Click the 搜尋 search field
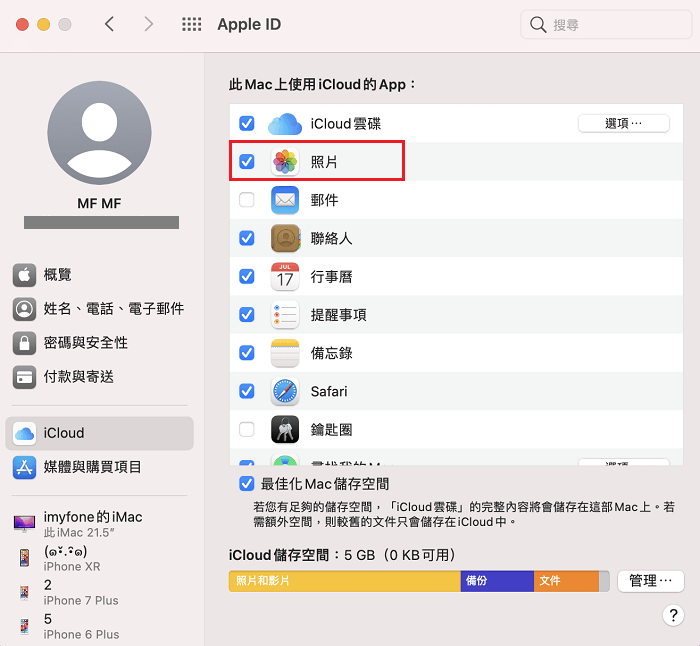This screenshot has width=700, height=646. (606, 25)
